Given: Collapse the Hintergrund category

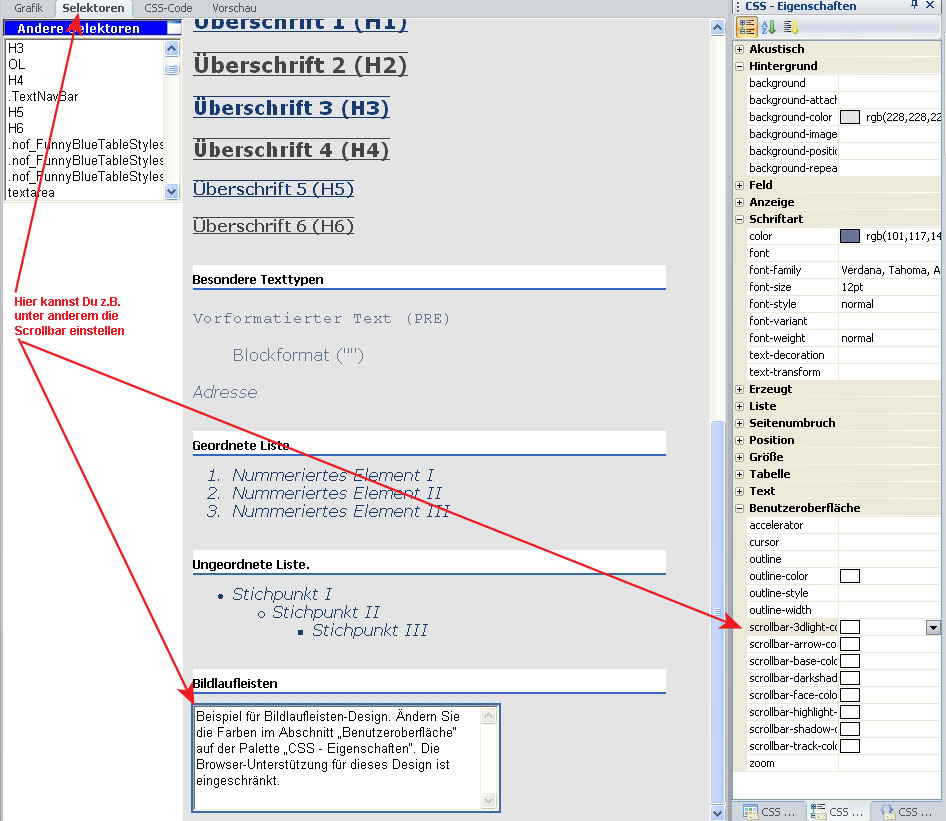Looking at the screenshot, I should tap(740, 66).
